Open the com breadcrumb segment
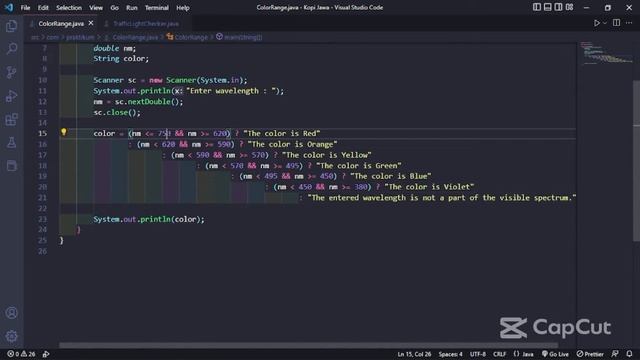The width and height of the screenshot is (640, 360). (x=52, y=37)
